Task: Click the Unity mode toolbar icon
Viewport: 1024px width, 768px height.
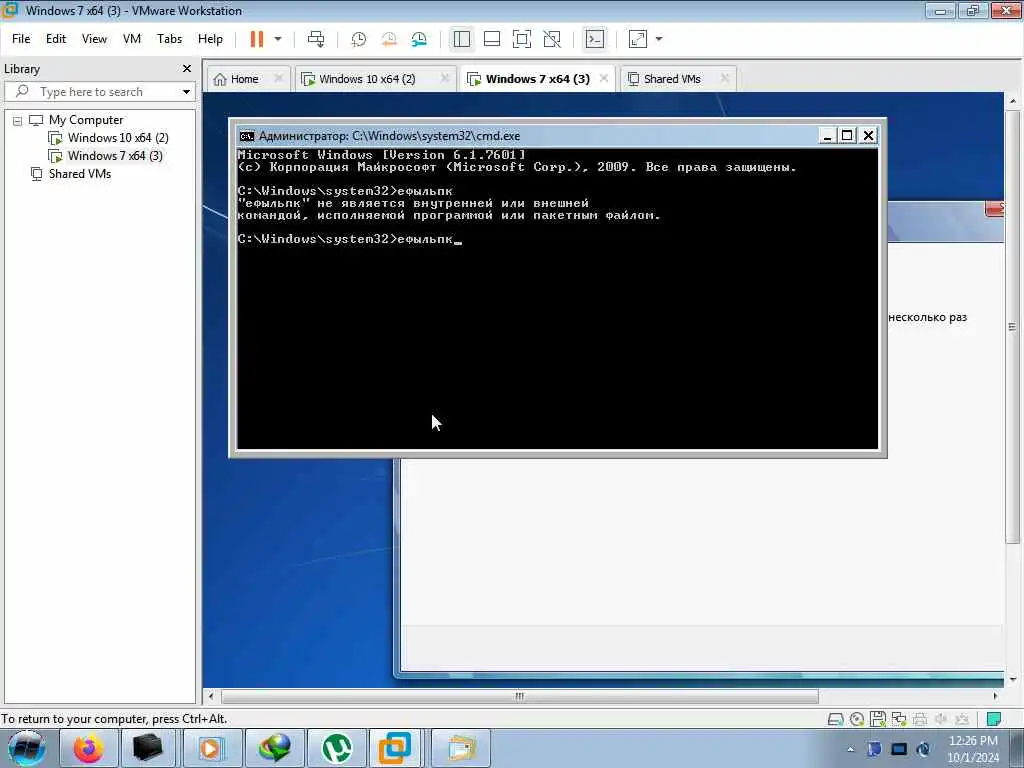Action: click(552, 39)
